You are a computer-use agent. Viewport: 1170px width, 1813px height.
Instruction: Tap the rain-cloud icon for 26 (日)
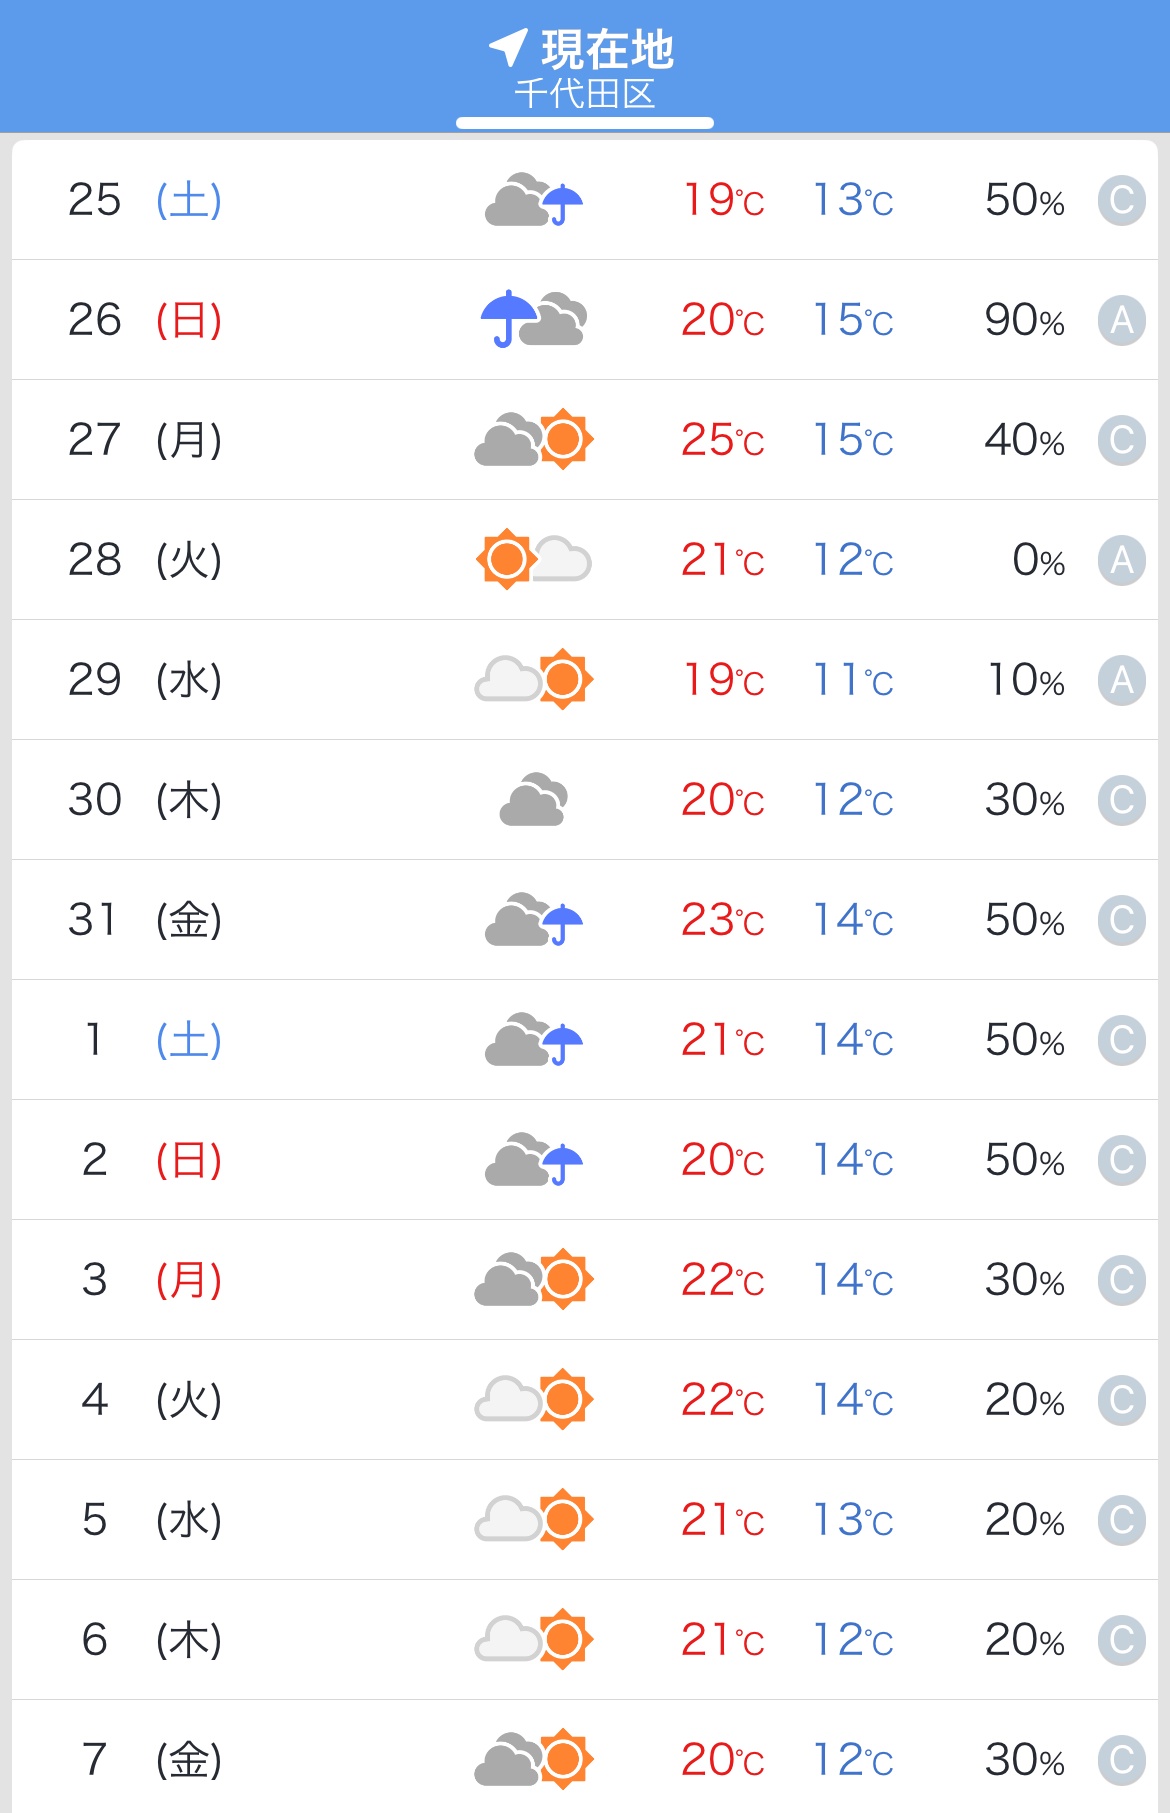coord(534,319)
